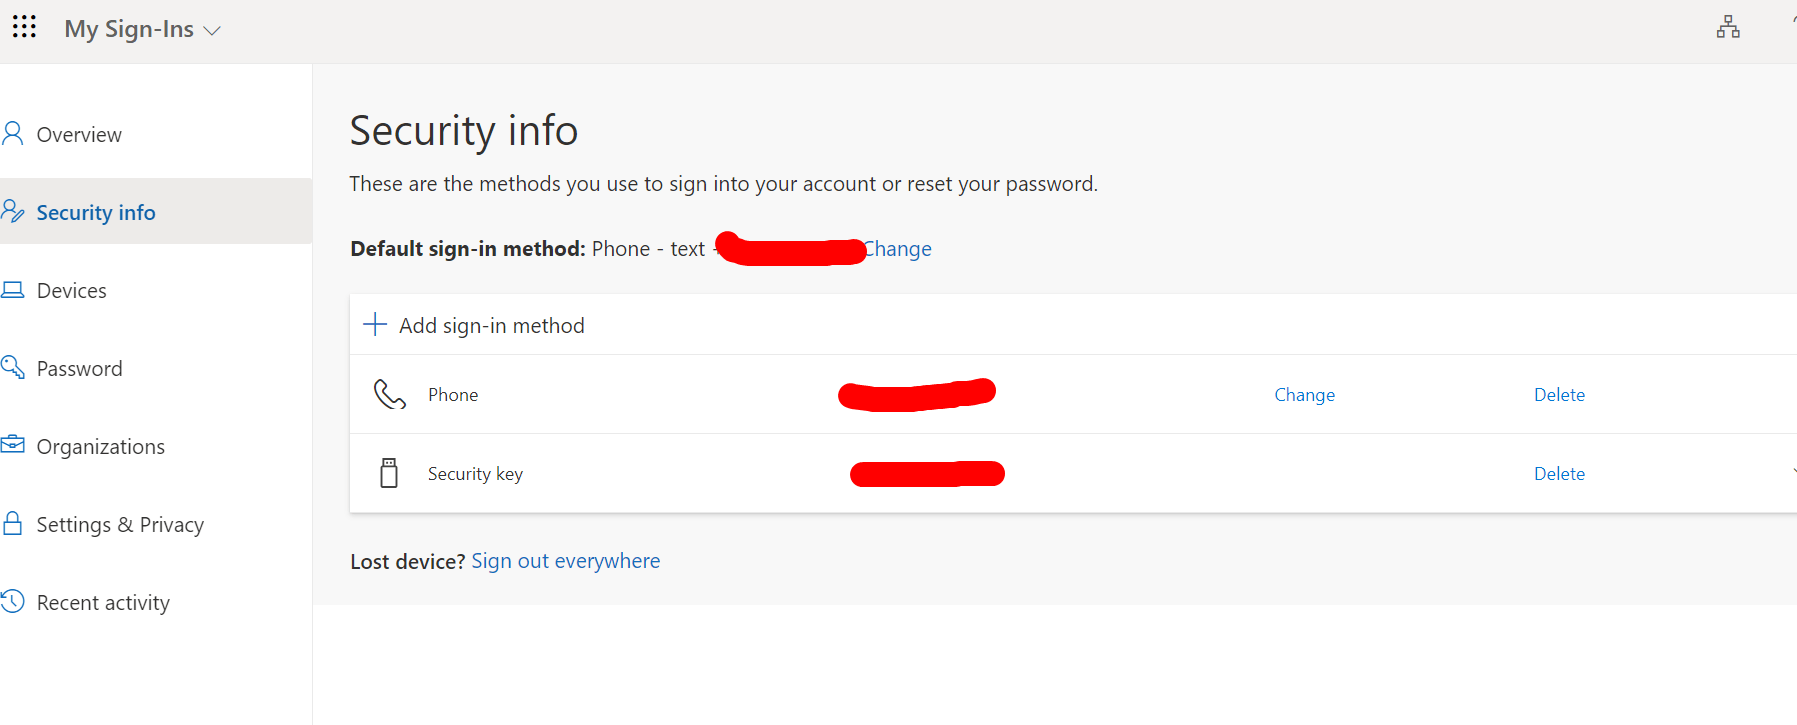Expand the chevron on the Security key row

coord(1793,470)
